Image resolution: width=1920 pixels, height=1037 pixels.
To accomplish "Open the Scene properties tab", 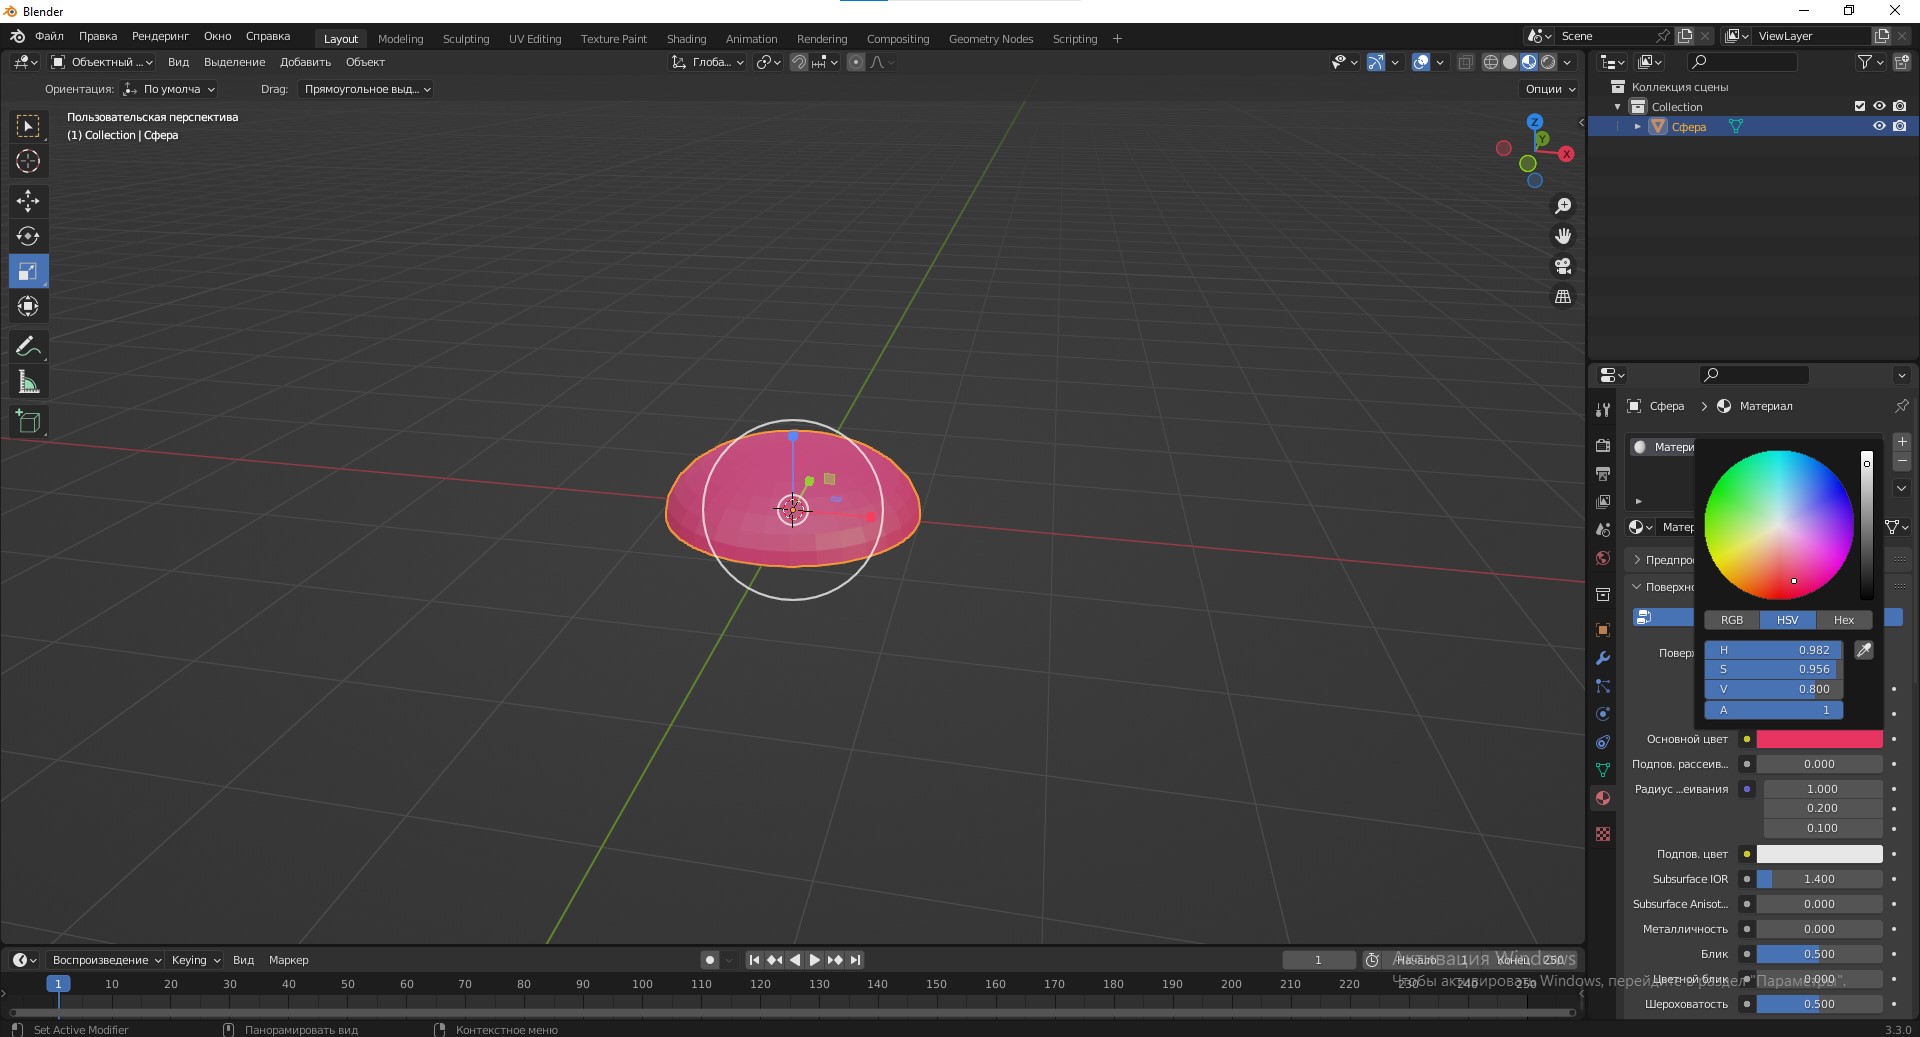I will pos(1603,529).
